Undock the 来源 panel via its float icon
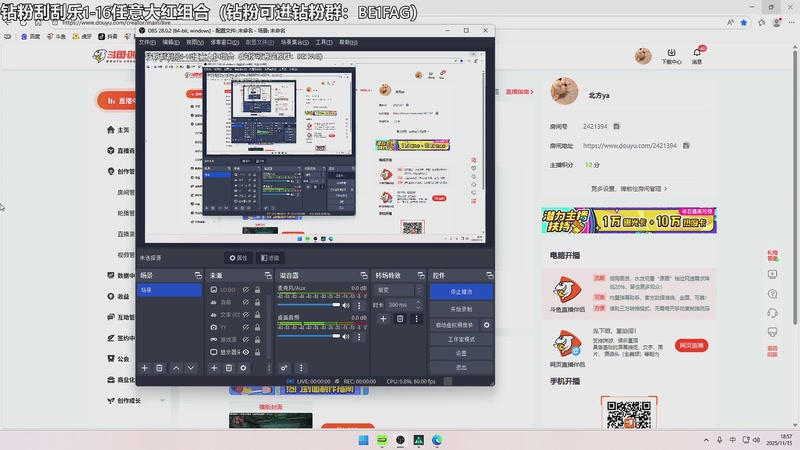 point(268,275)
